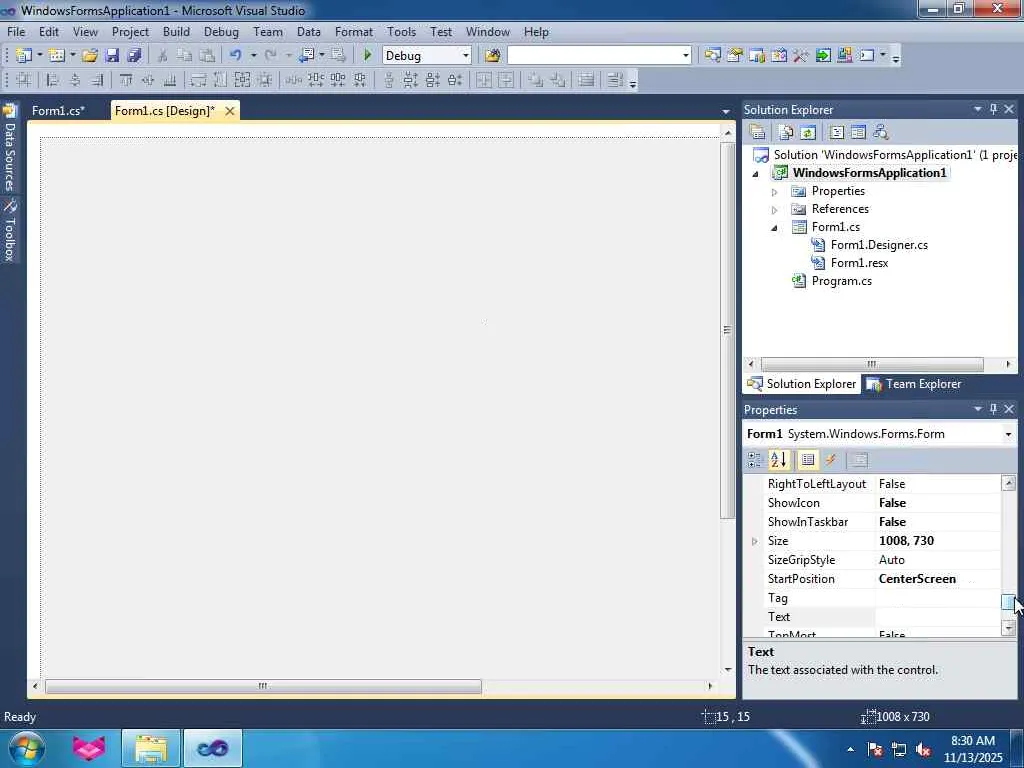Select the Solution Explorer bottom tab

[x=802, y=384]
